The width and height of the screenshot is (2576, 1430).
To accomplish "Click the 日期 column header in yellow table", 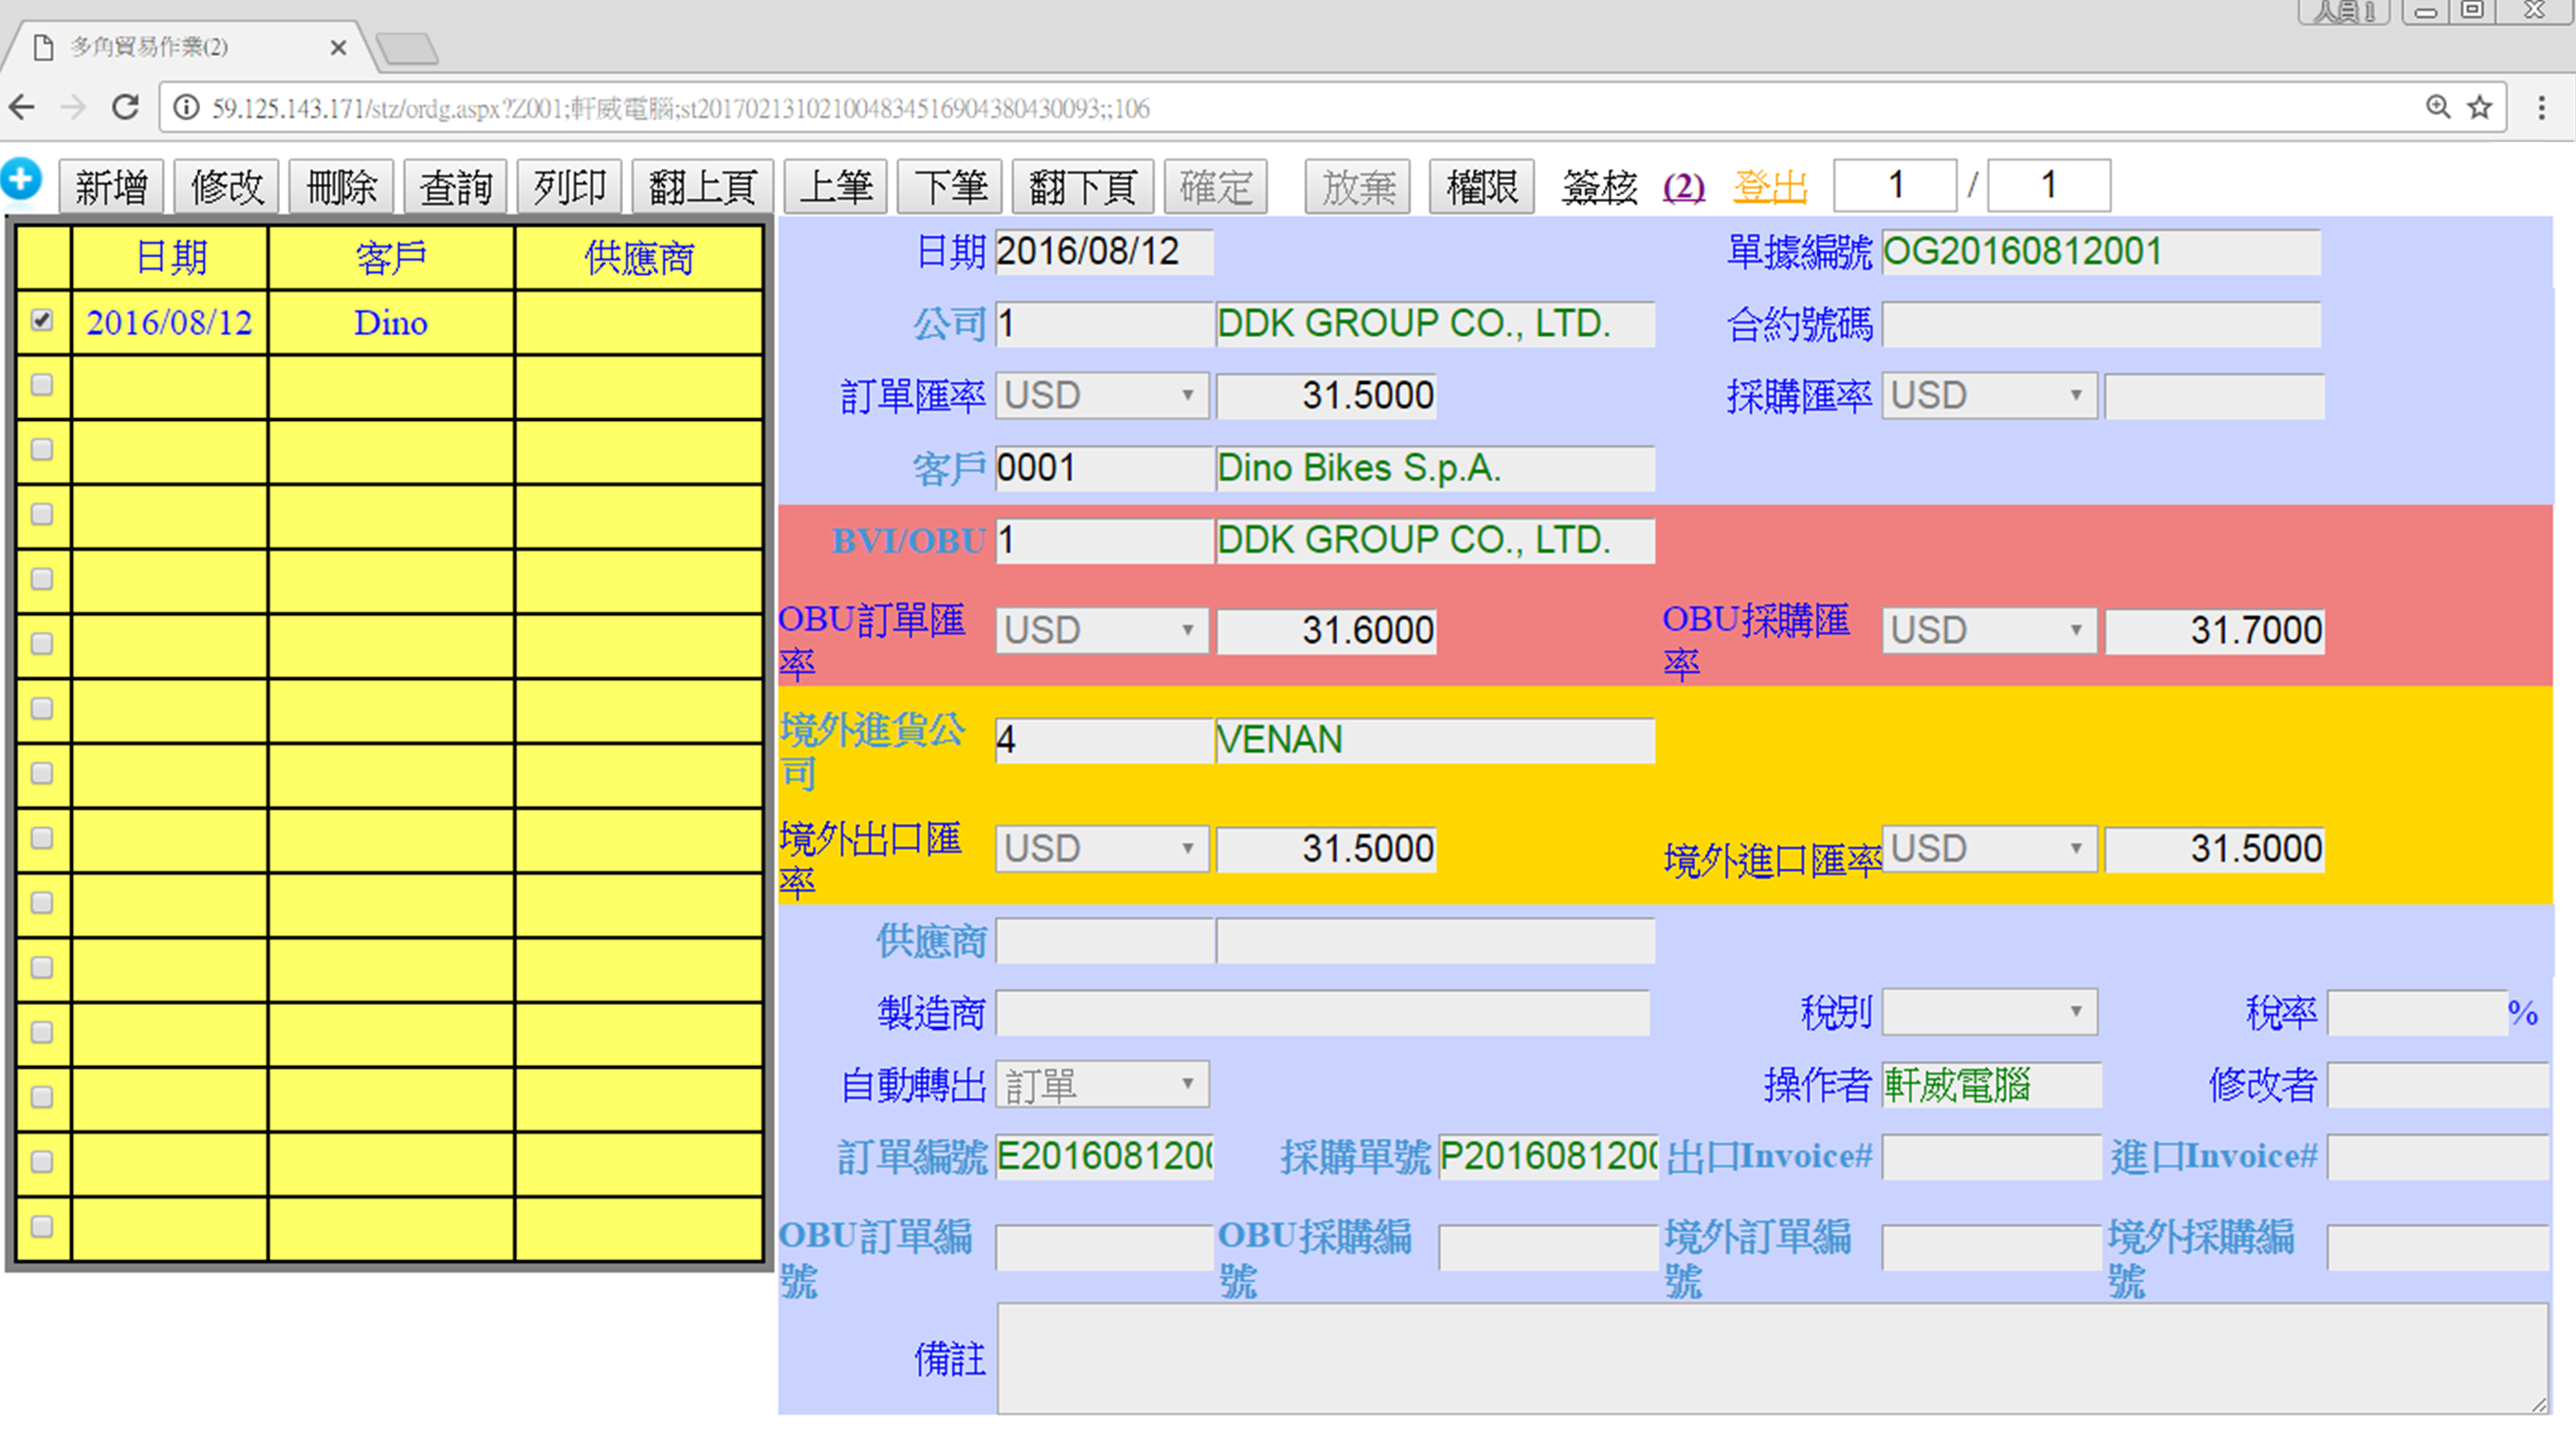I will tap(169, 258).
